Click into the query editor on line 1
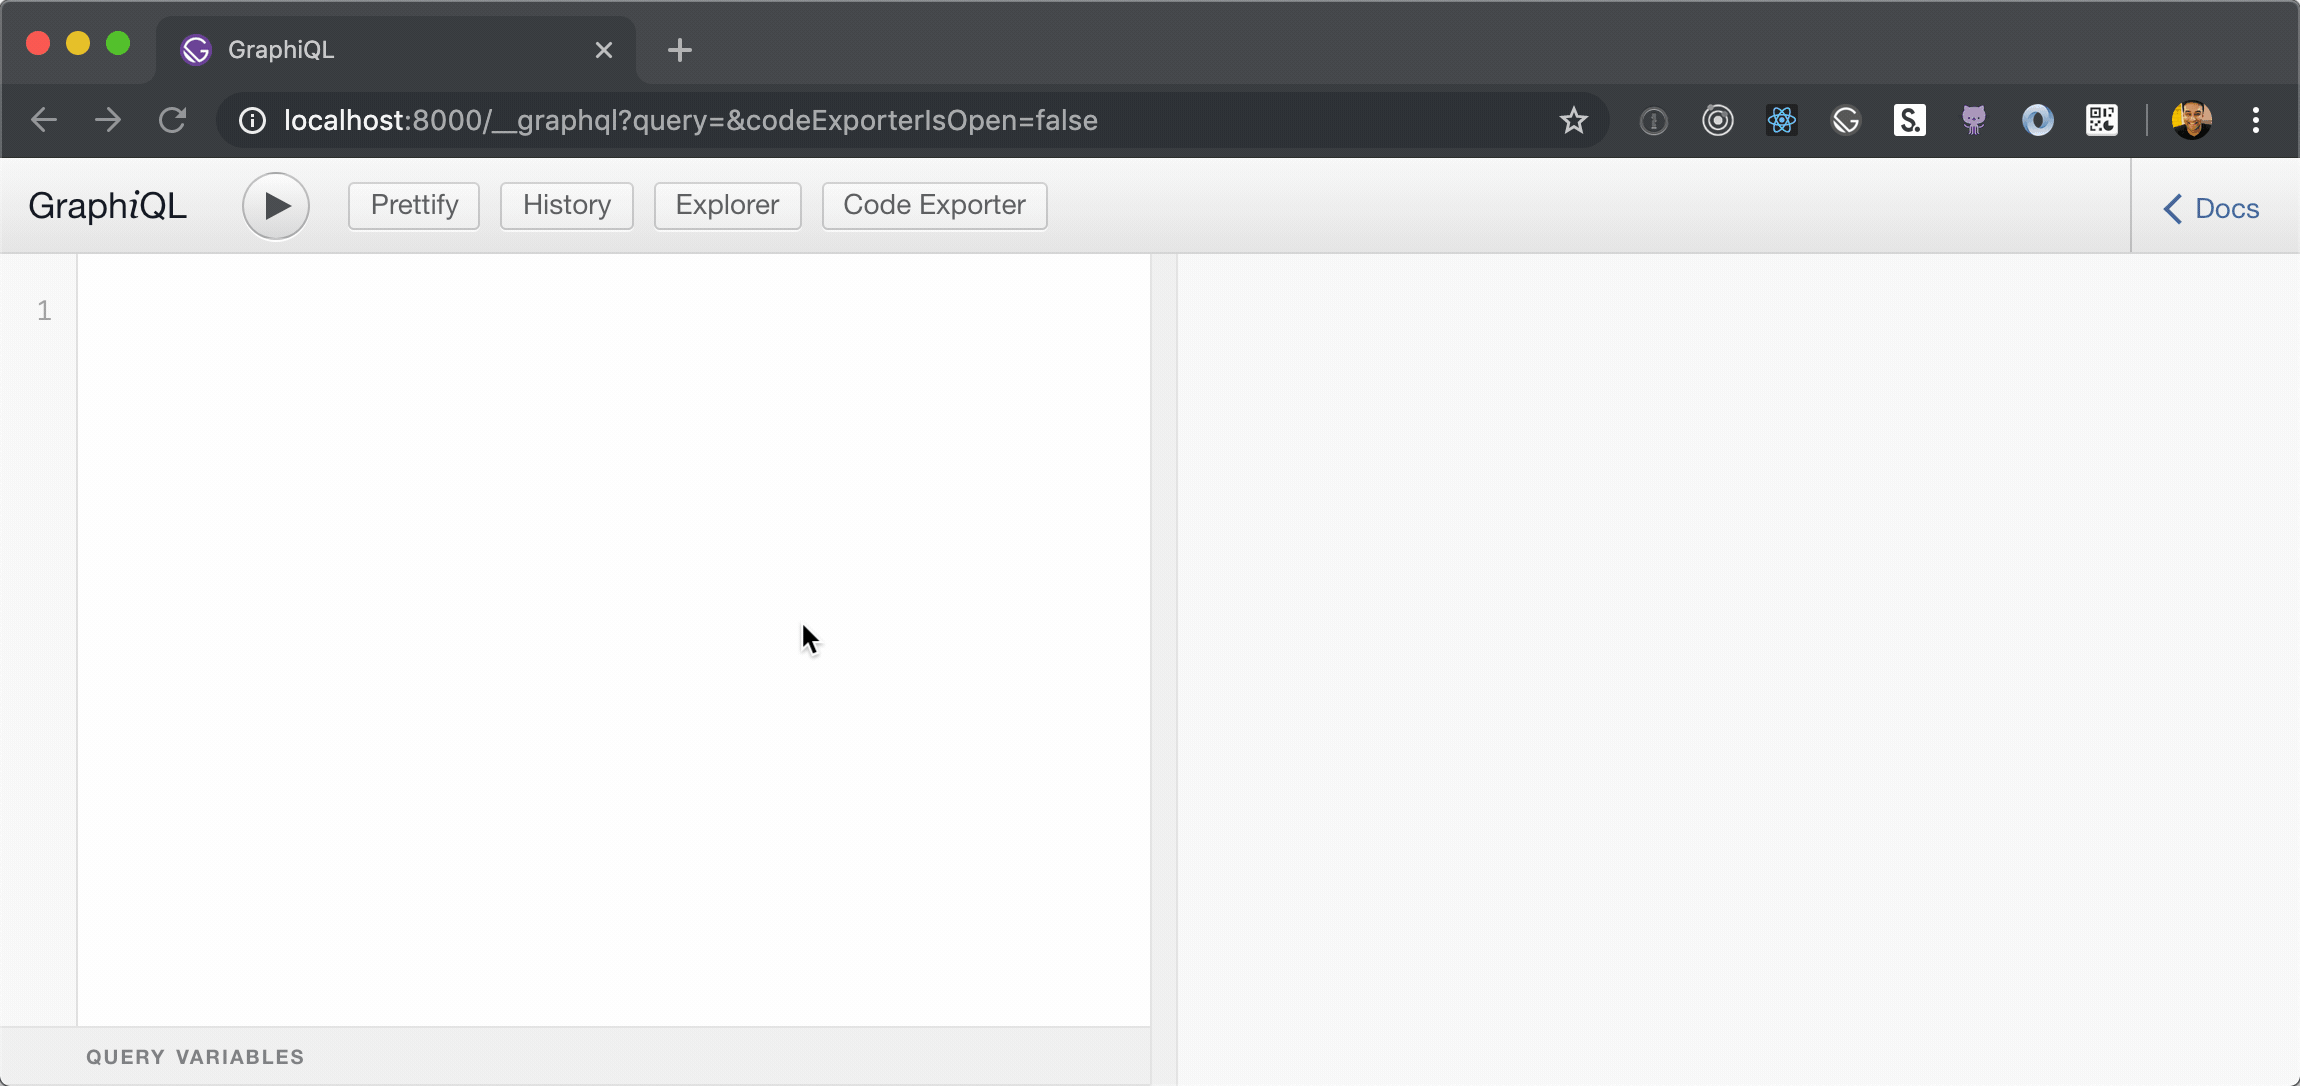This screenshot has width=2300, height=1086. coord(613,311)
